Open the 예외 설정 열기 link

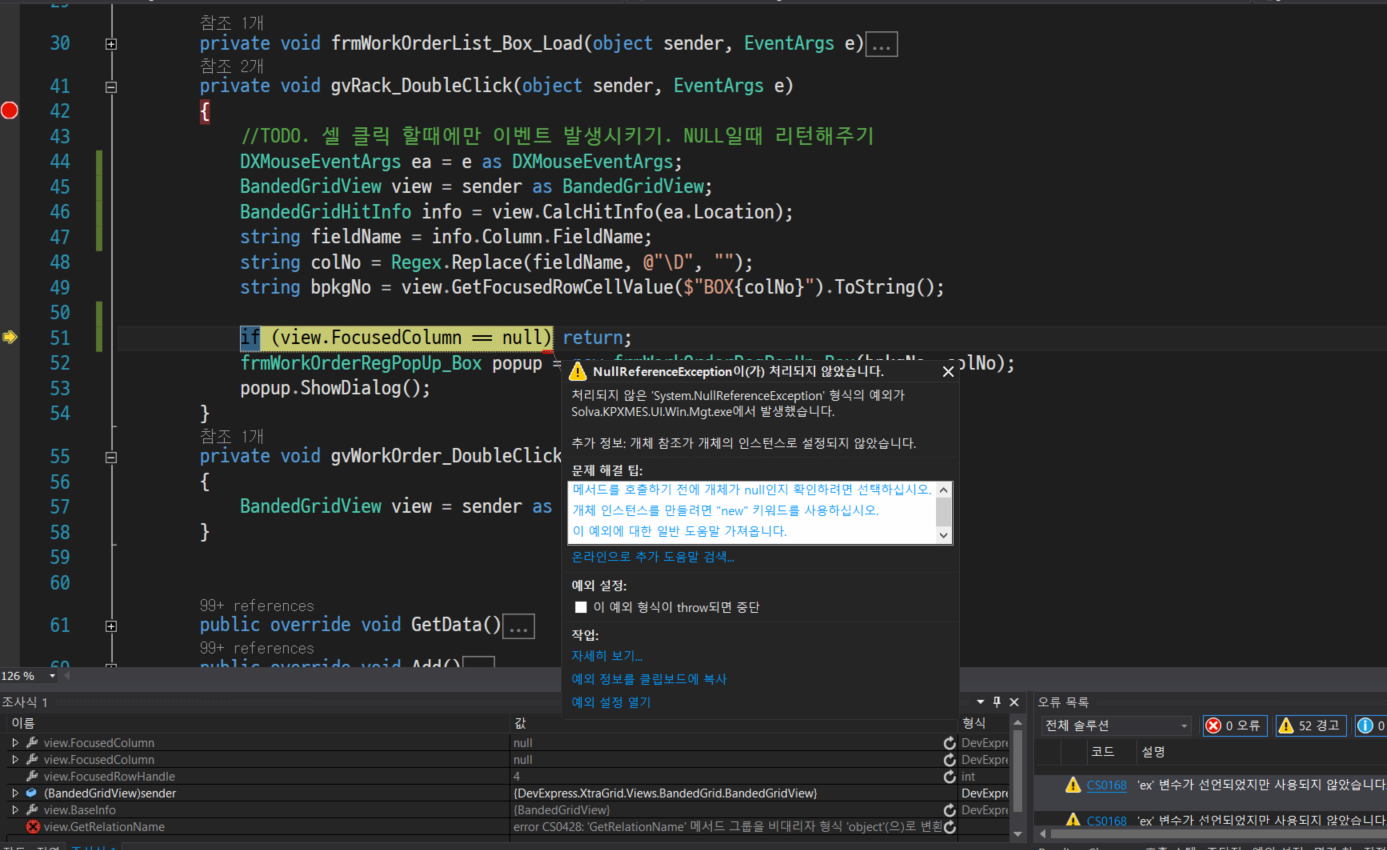[610, 702]
